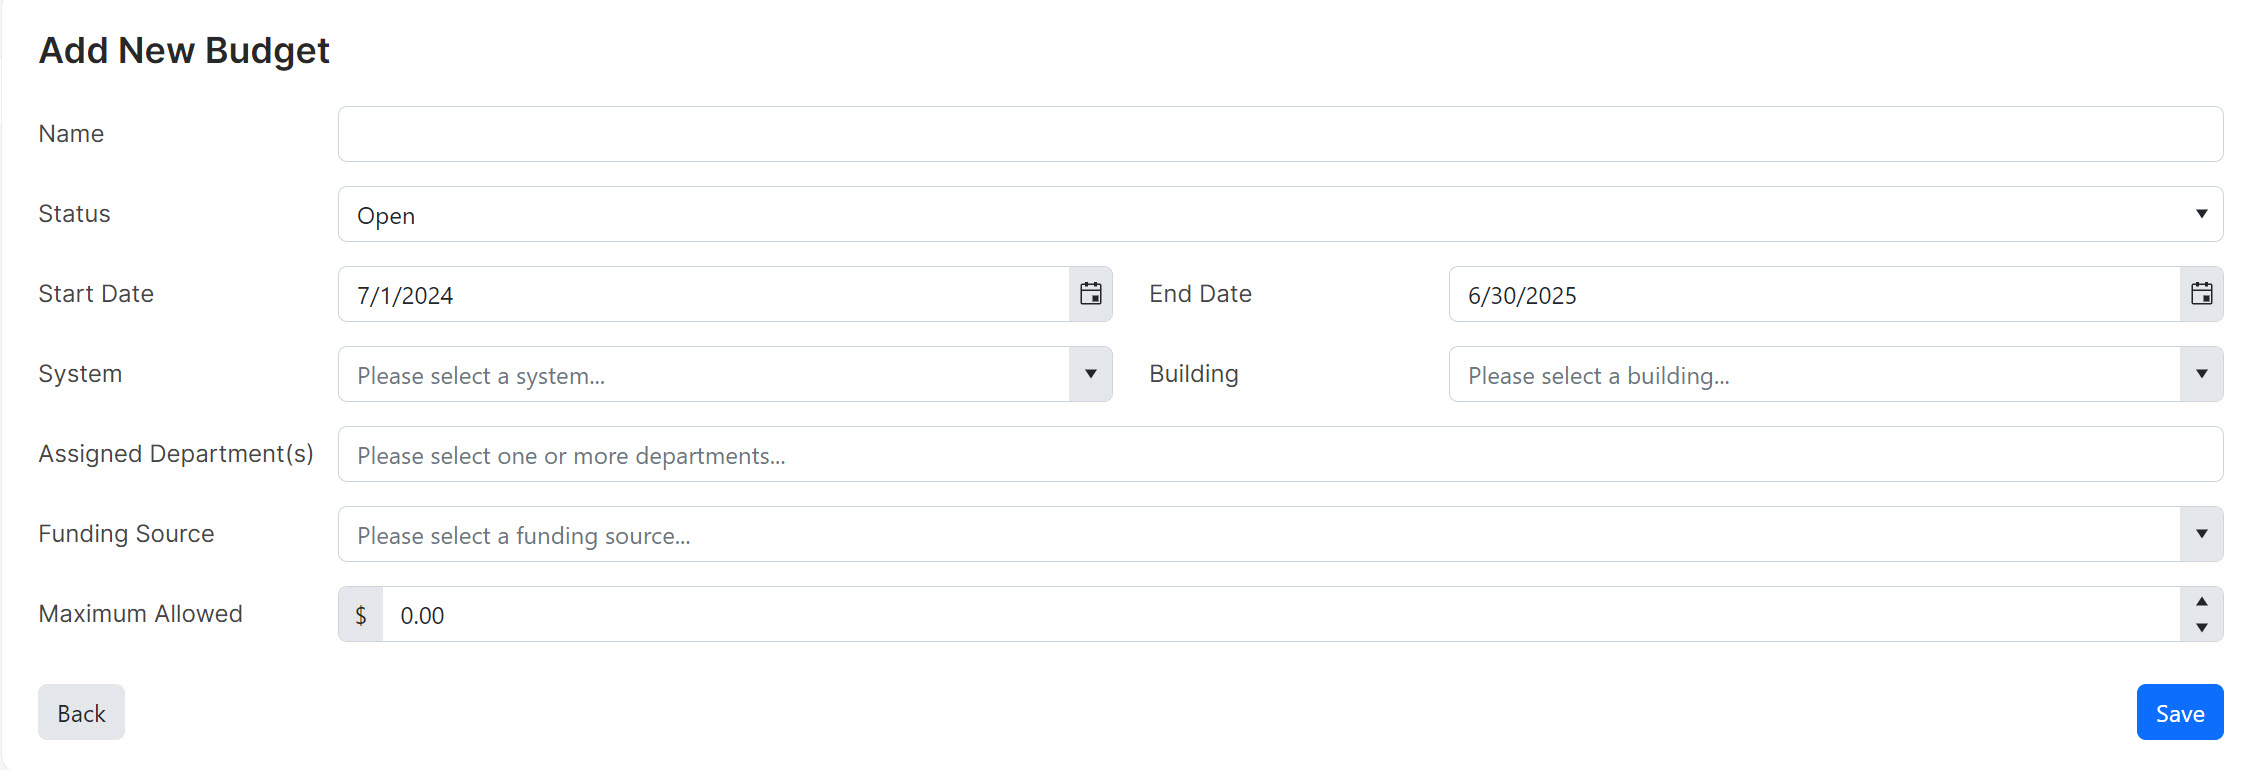2251x770 pixels.
Task: Click the Funding Source placeholder text
Action: pos(524,536)
